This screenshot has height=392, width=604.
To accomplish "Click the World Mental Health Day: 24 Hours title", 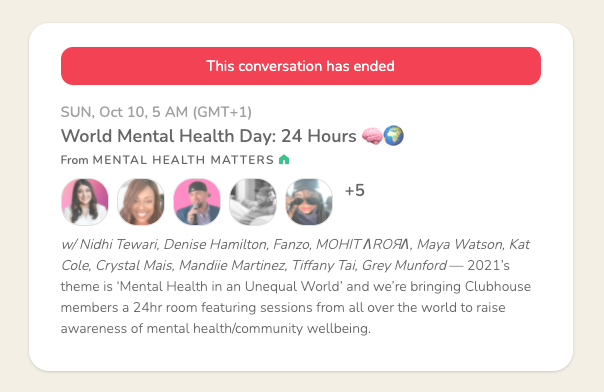I will (x=208, y=136).
